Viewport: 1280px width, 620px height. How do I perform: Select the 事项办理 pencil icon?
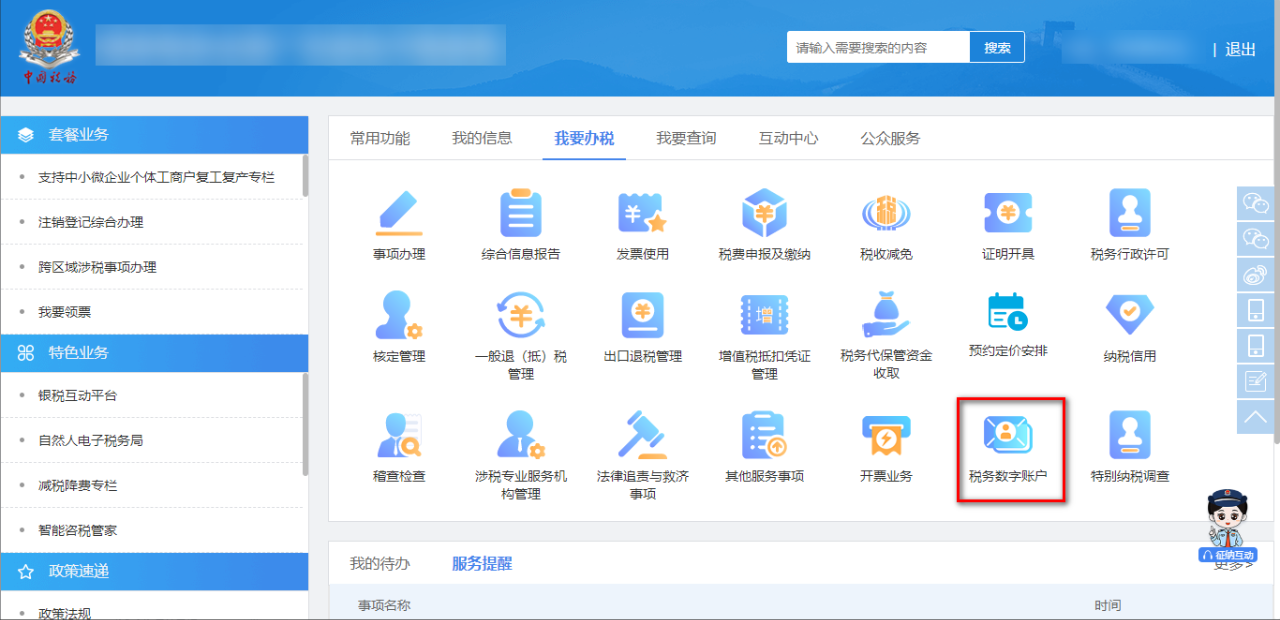tap(399, 214)
